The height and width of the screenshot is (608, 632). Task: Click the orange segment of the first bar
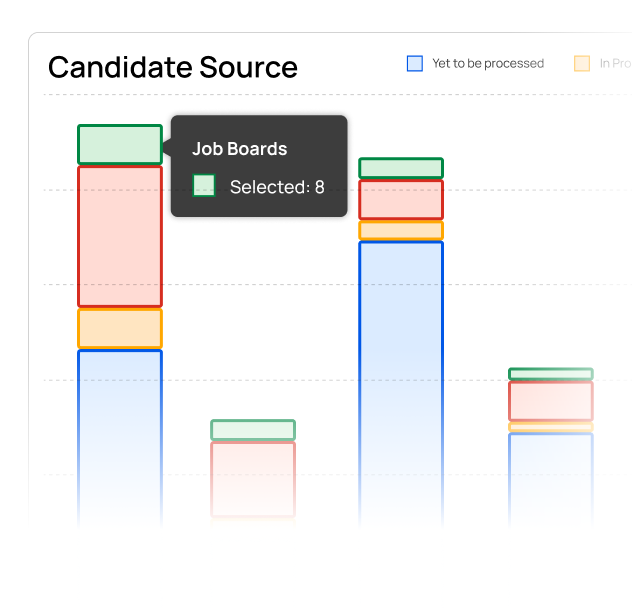(x=120, y=328)
